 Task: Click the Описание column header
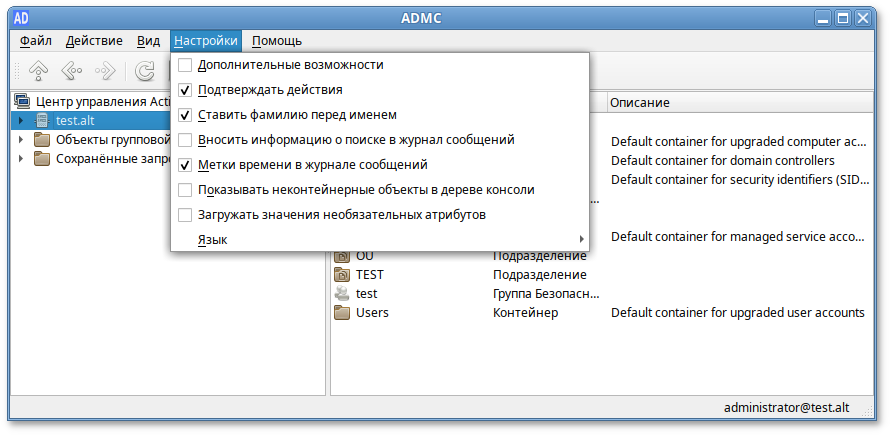(x=740, y=103)
